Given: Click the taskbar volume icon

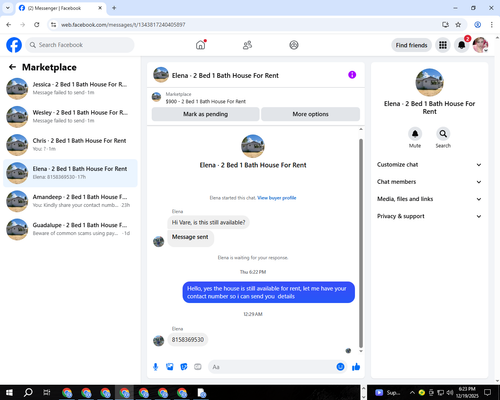Looking at the screenshot, I should [x=450, y=392].
